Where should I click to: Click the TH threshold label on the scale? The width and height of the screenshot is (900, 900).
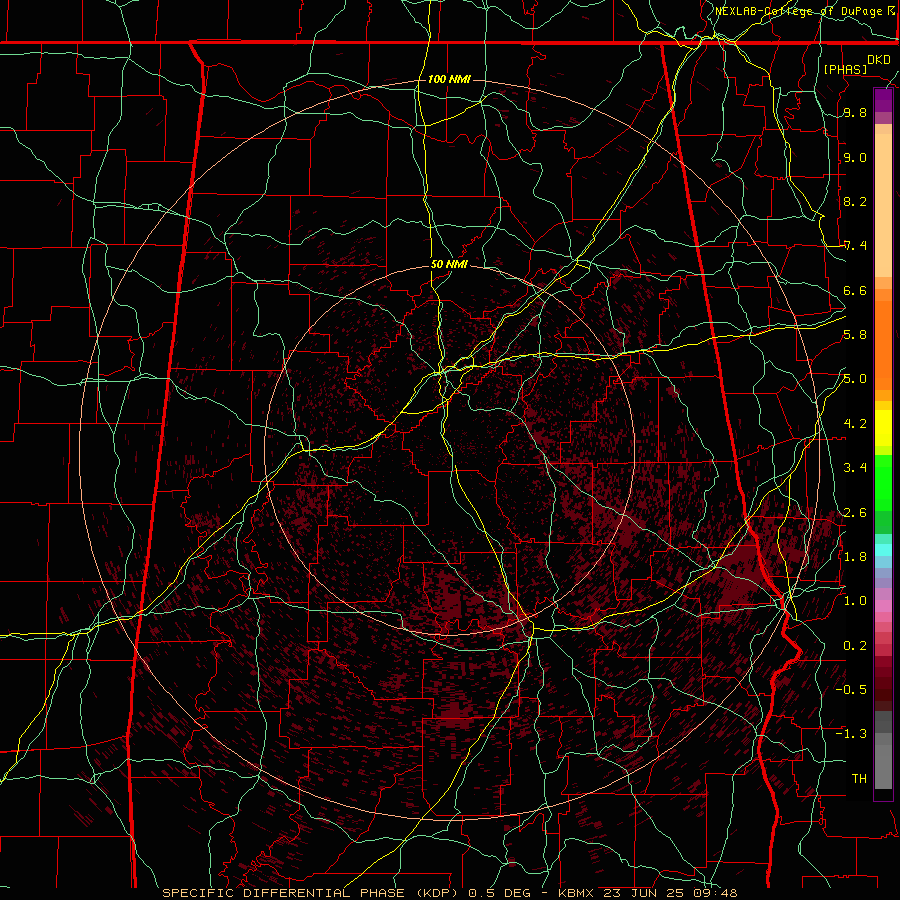pos(859,778)
